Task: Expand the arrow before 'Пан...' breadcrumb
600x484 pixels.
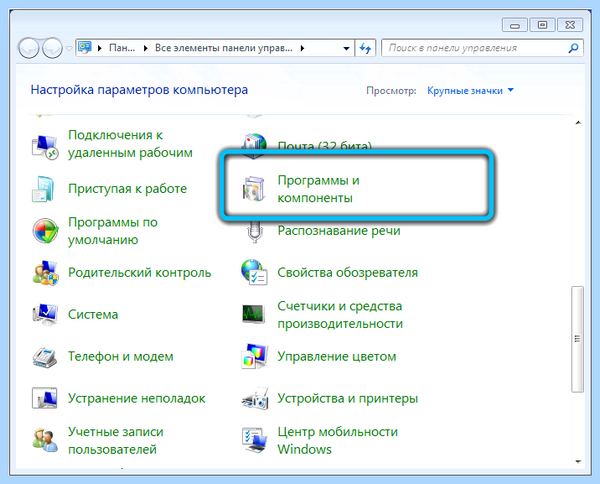Action: point(100,48)
